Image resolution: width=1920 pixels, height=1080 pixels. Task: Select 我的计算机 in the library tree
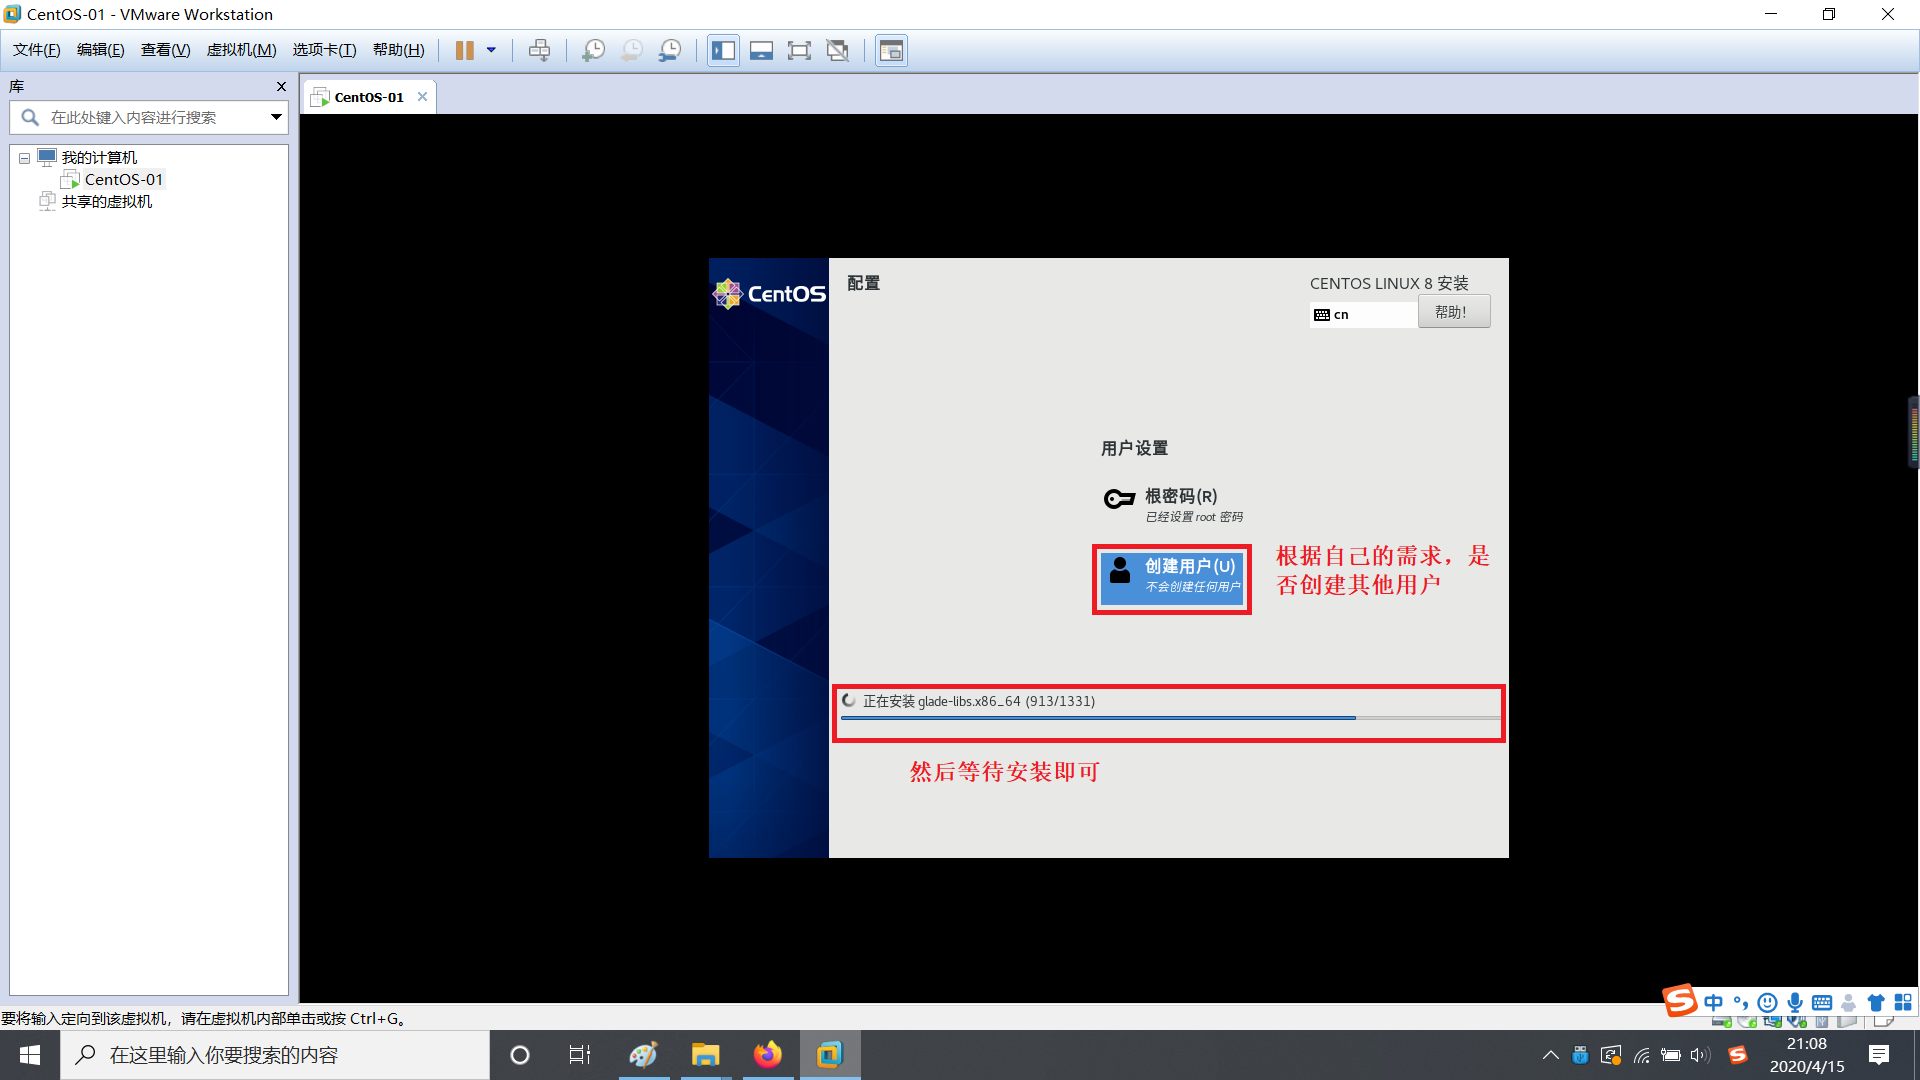[99, 158]
